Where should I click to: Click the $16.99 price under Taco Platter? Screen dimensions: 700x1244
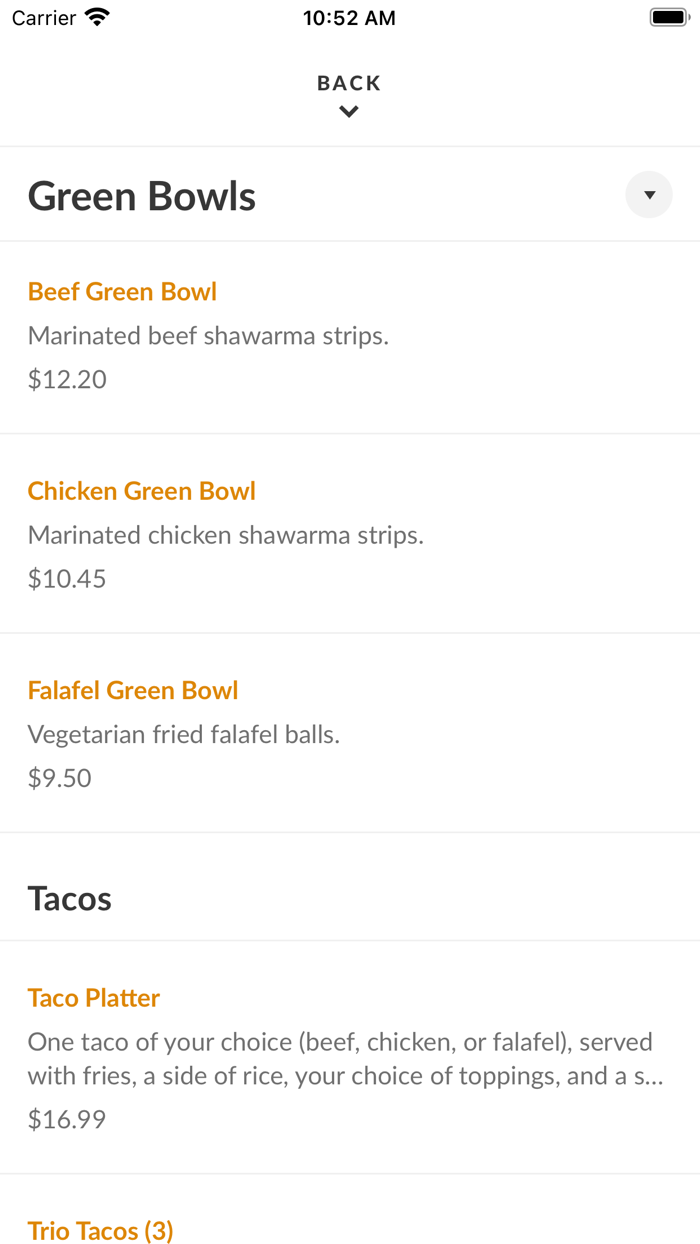66,1118
